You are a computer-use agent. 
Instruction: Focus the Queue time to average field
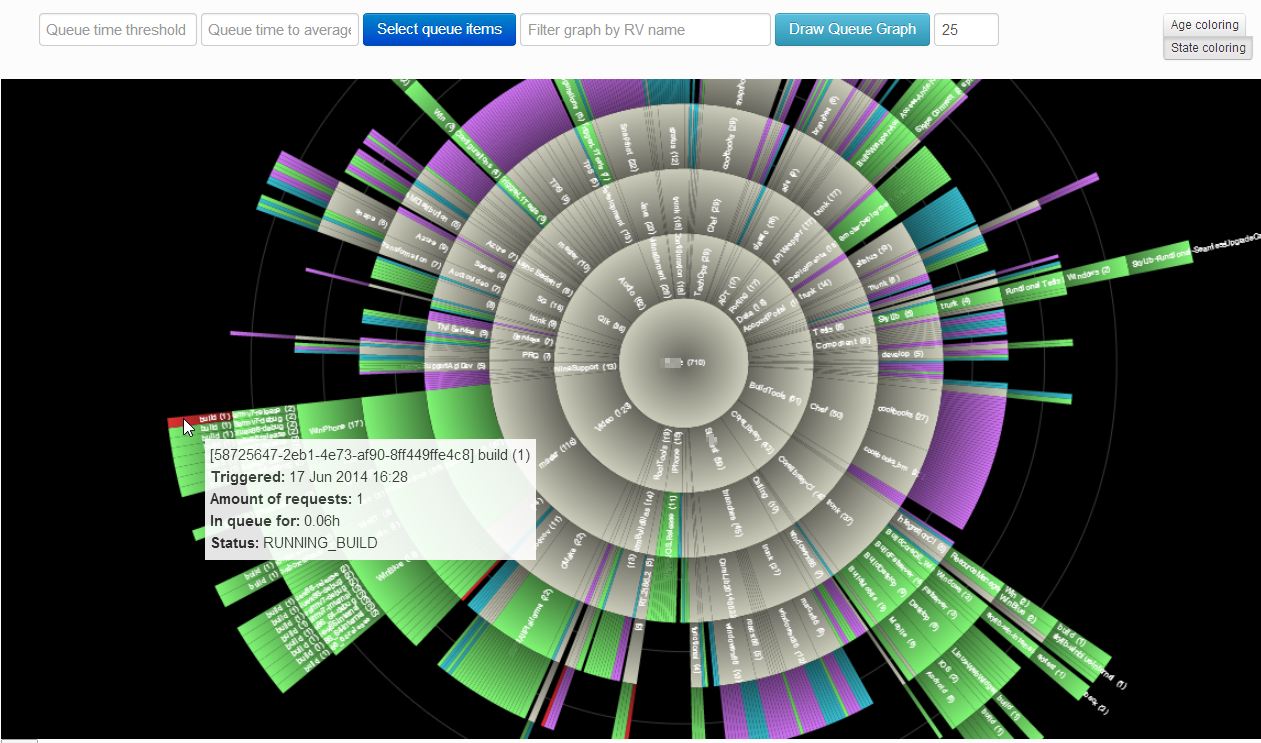pos(280,30)
